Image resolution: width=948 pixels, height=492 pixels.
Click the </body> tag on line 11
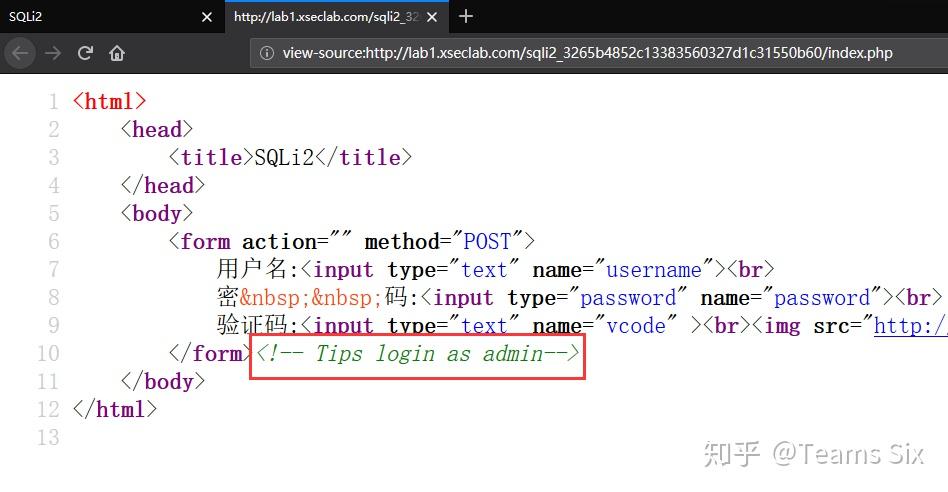[x=163, y=381]
